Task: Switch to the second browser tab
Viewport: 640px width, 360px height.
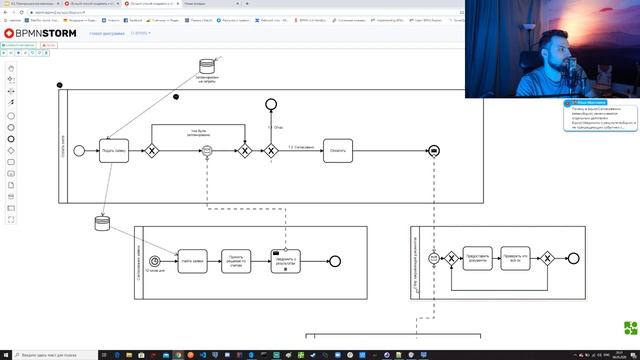Action: [92, 3]
